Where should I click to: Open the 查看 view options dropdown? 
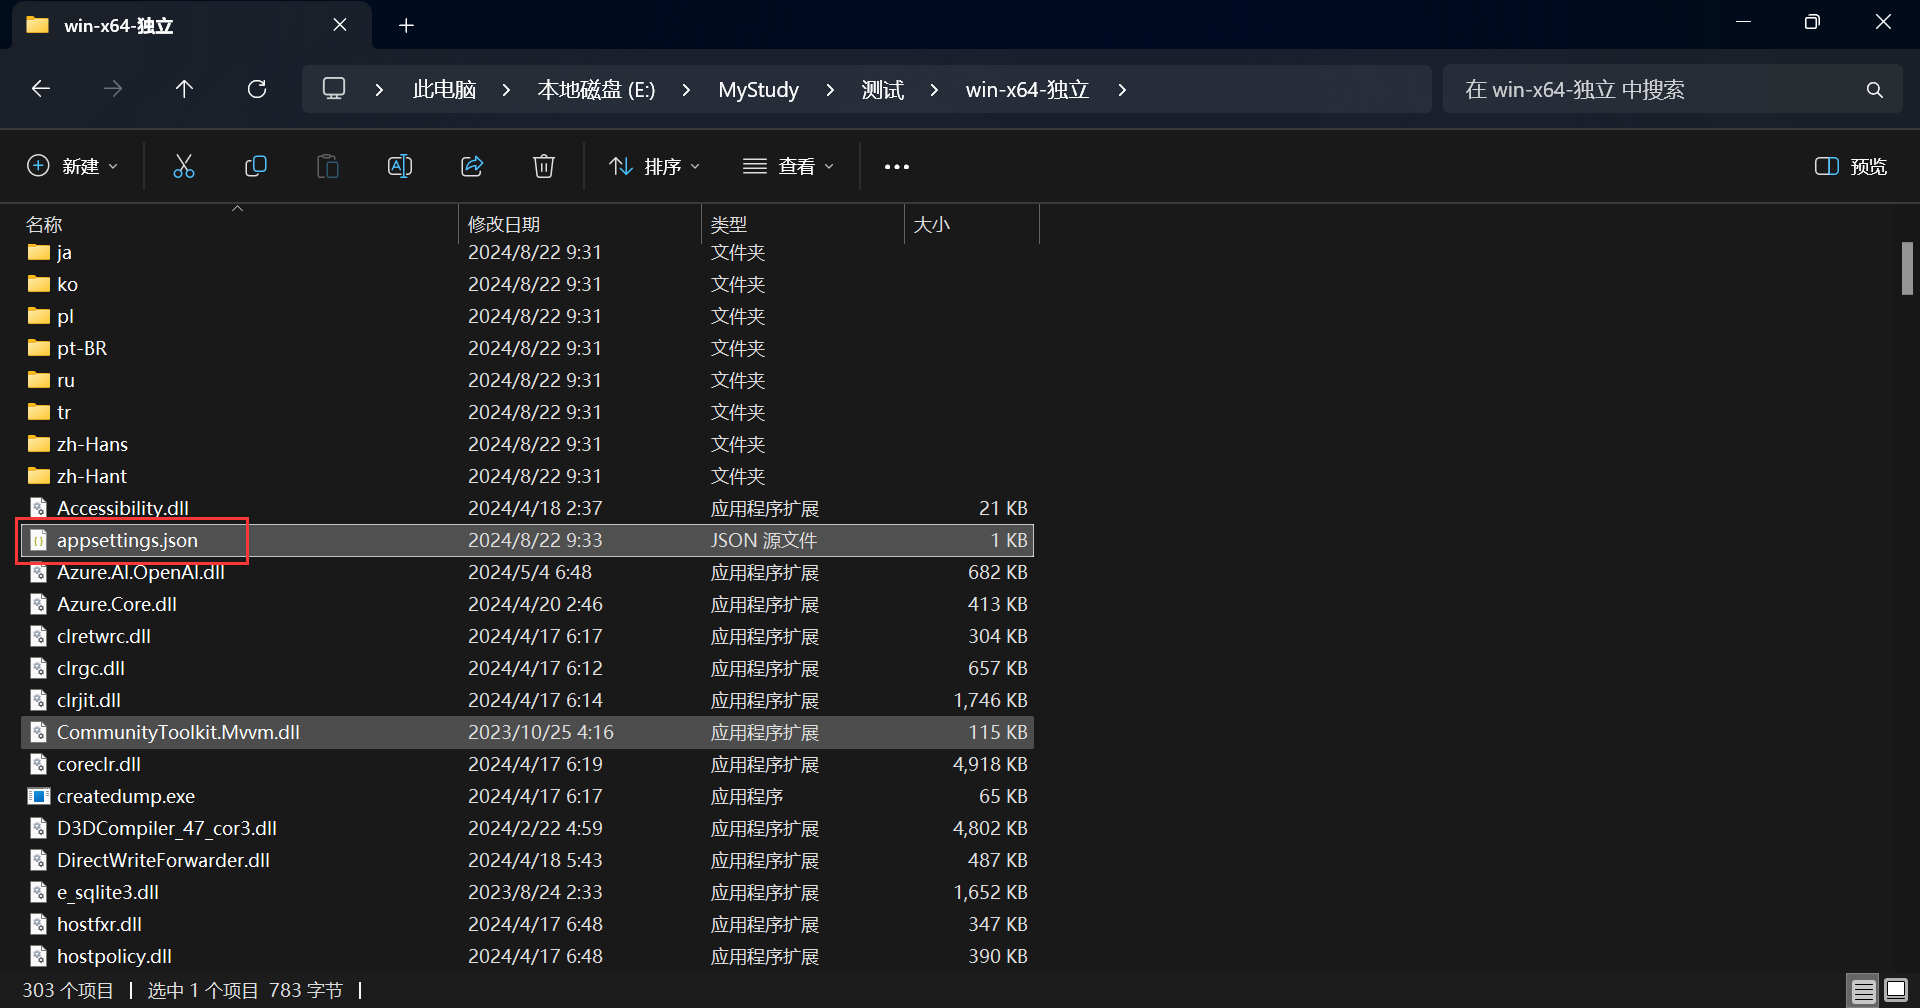(x=789, y=166)
